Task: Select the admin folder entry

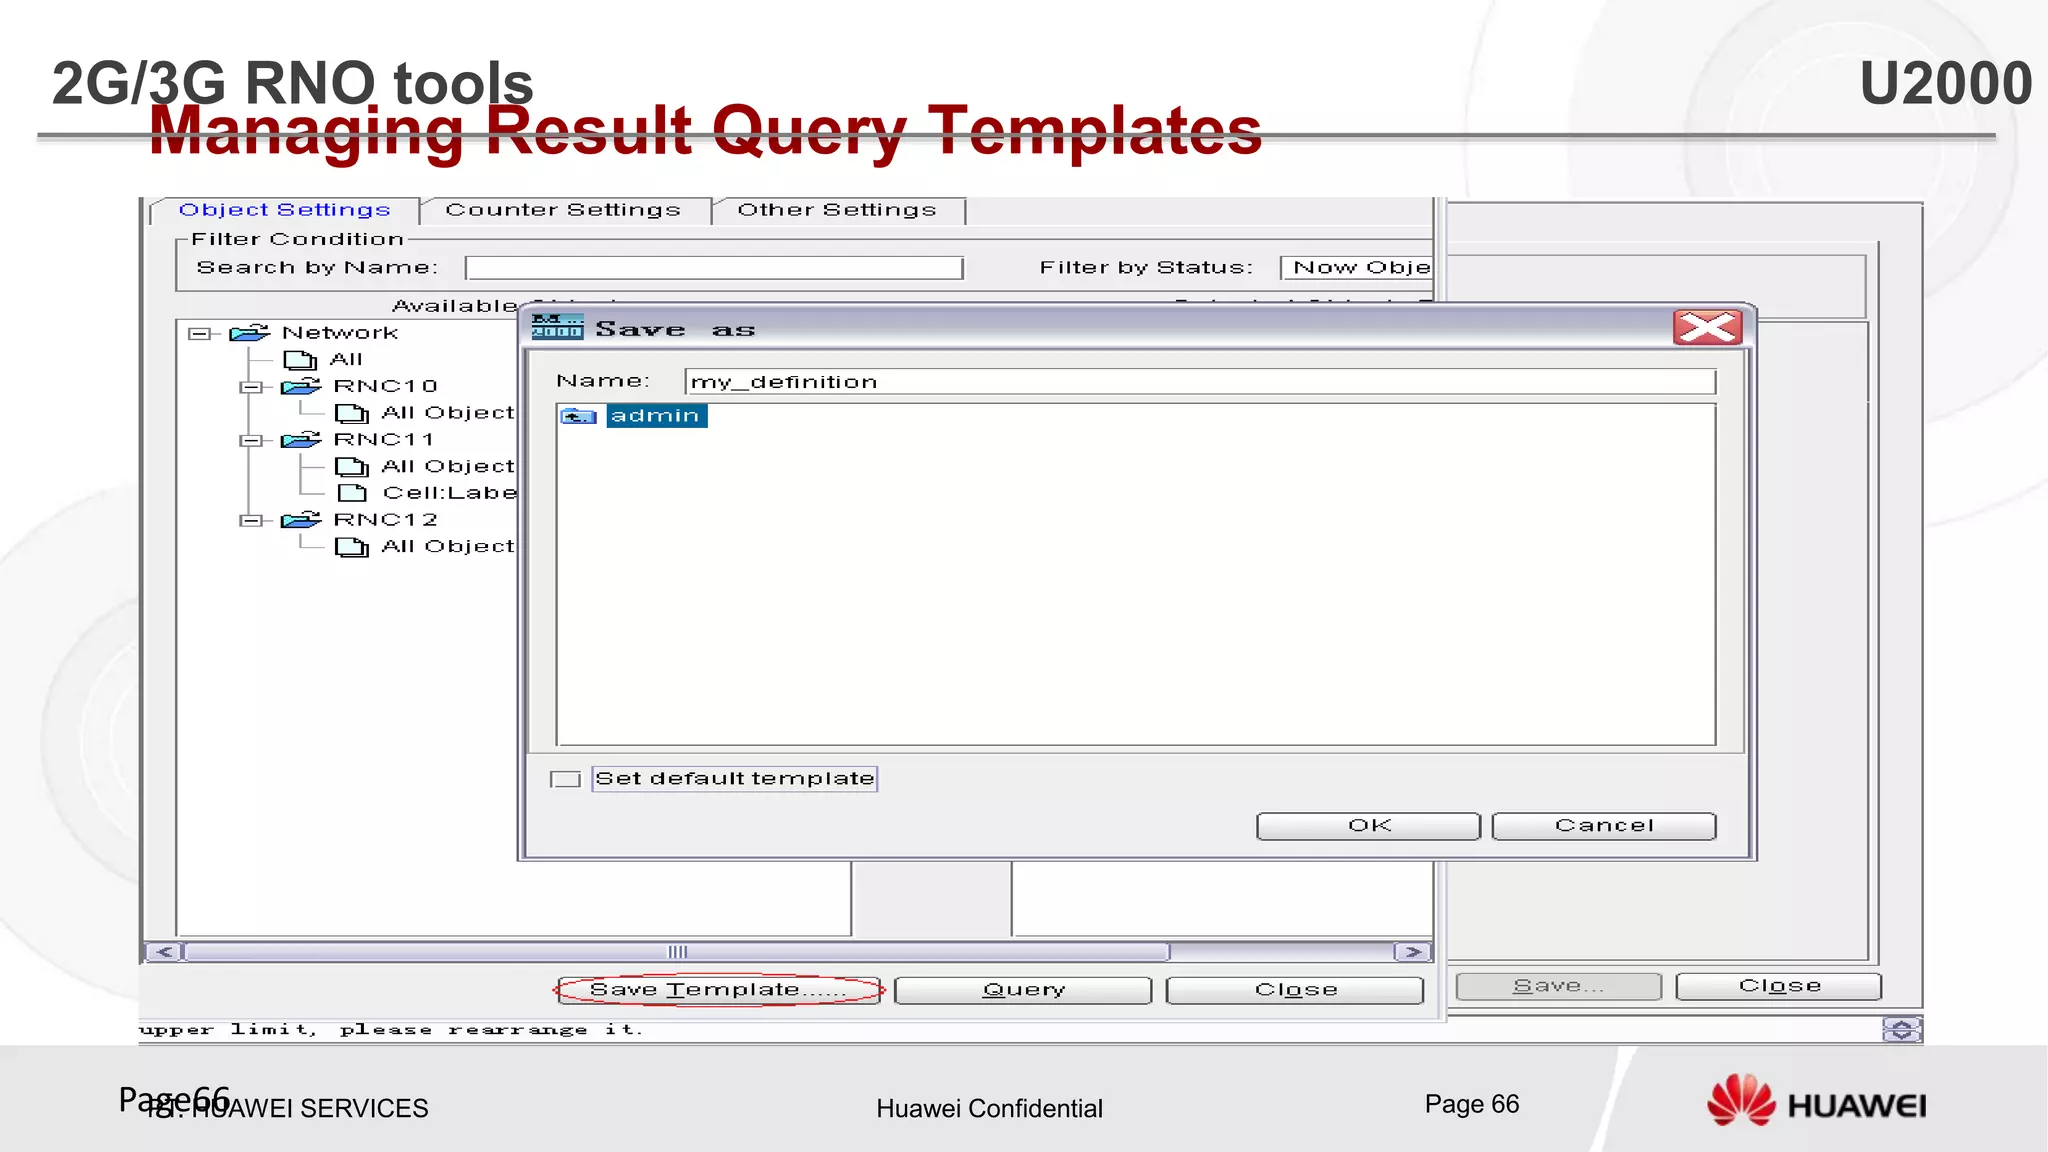Action: [x=656, y=416]
